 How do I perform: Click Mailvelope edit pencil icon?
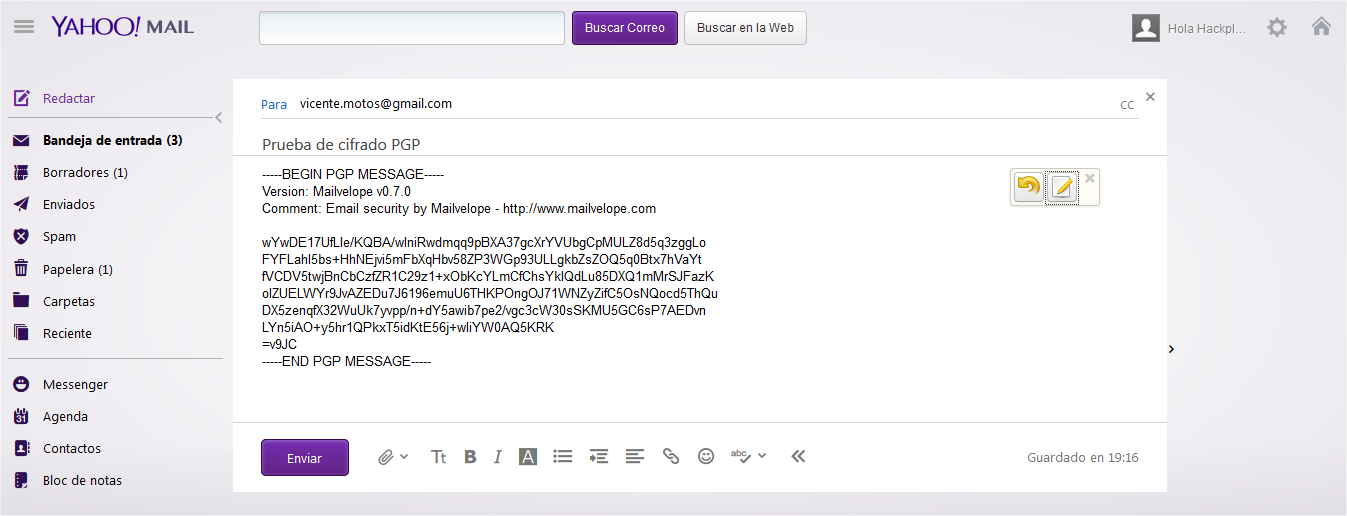1062,187
